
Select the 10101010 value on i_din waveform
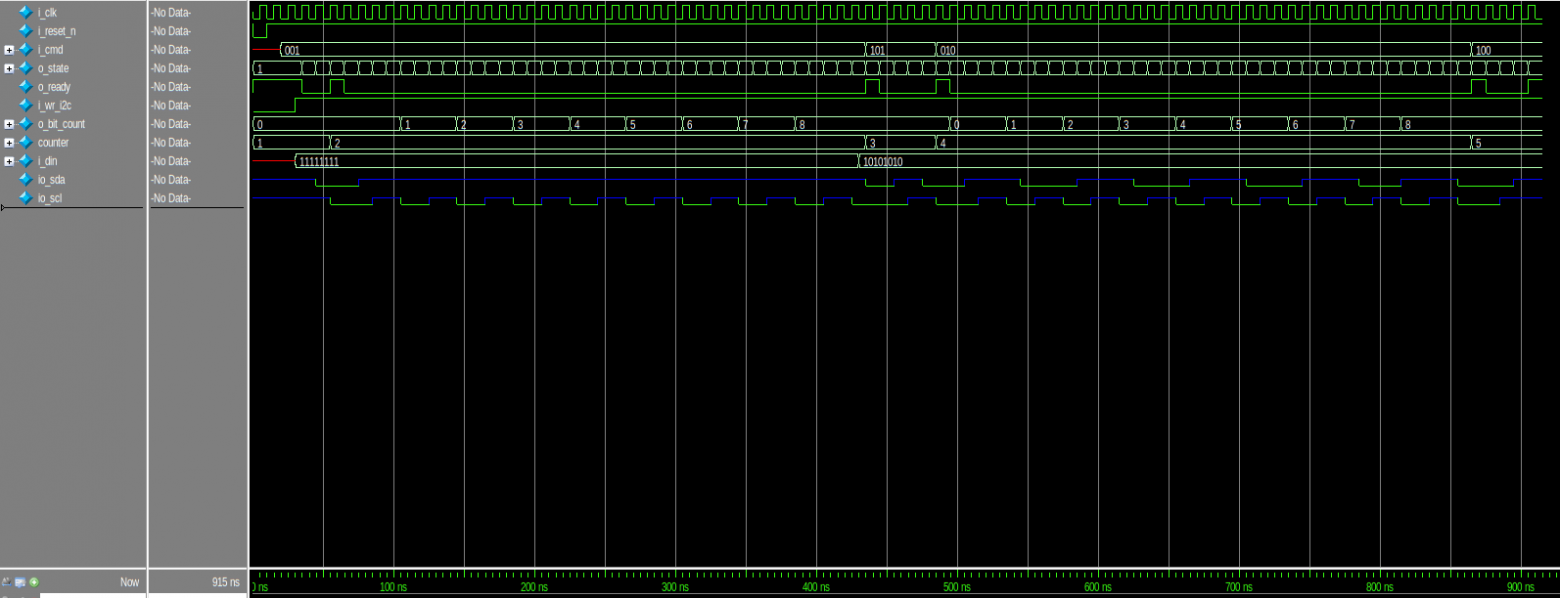pos(885,161)
